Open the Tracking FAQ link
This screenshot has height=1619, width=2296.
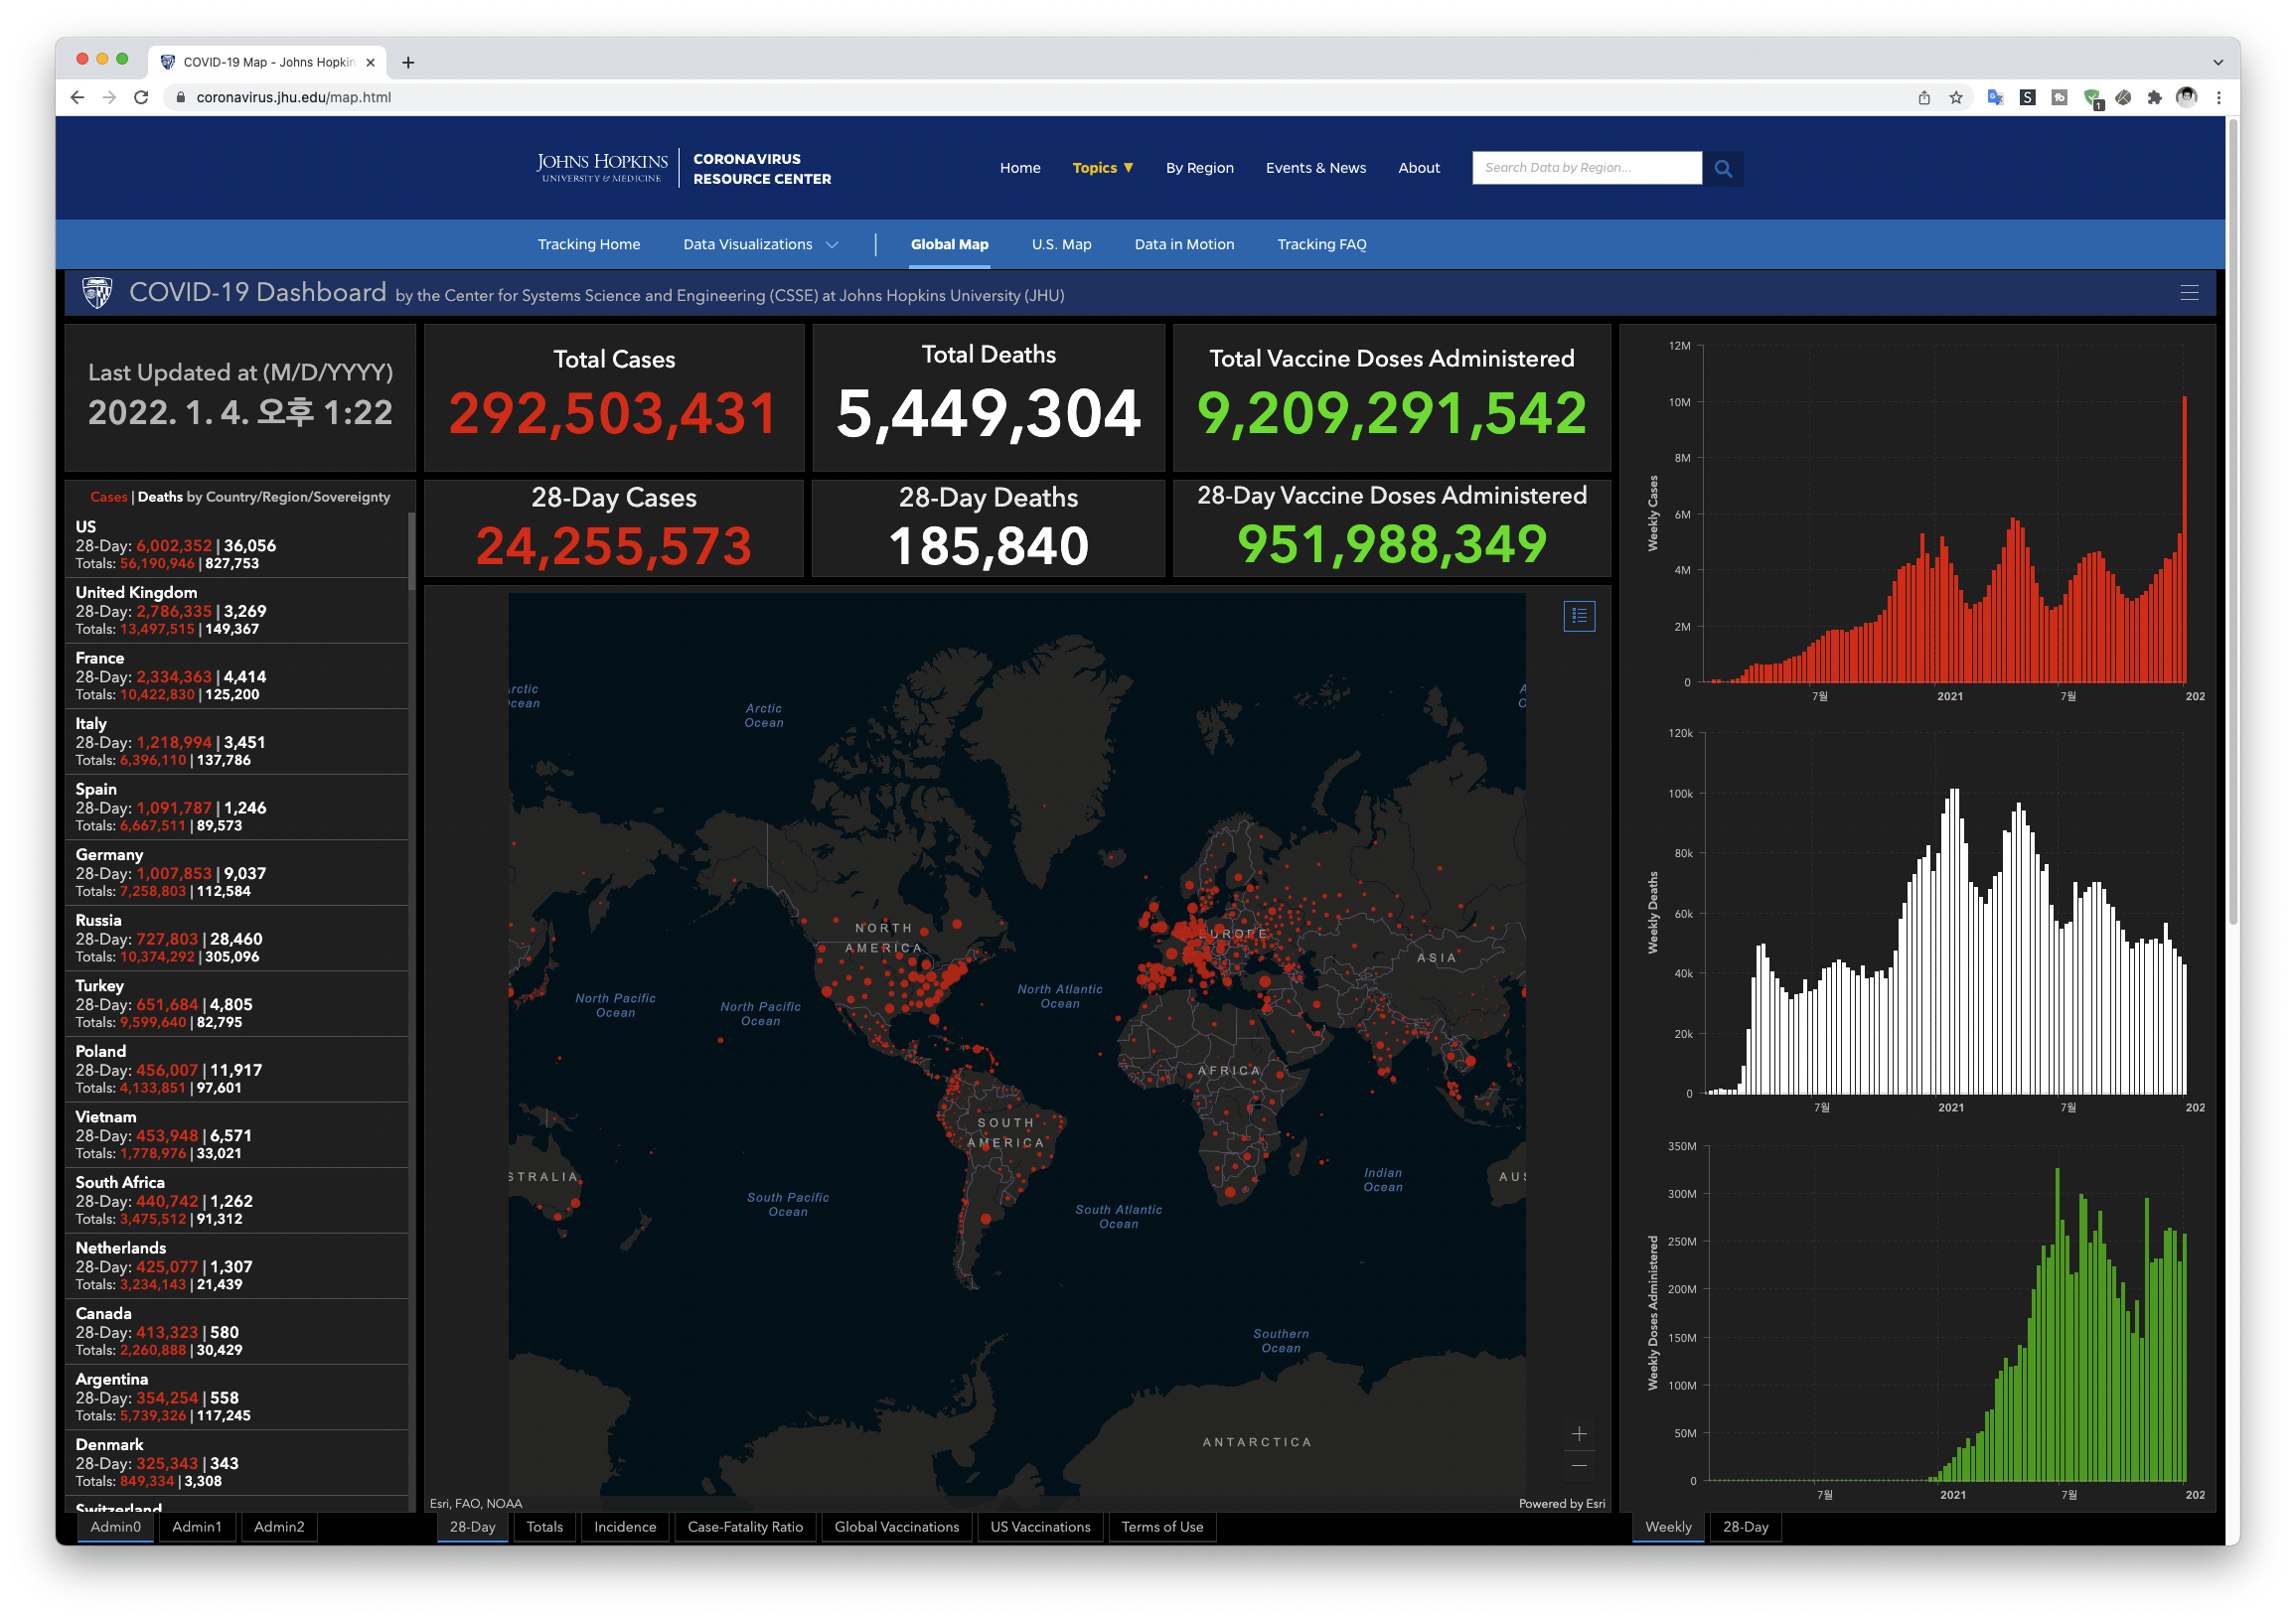click(x=1320, y=244)
